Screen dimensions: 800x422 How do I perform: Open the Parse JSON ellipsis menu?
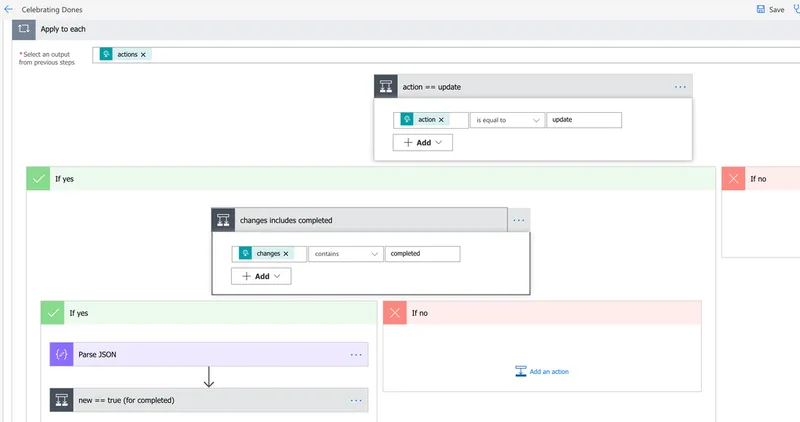tap(356, 355)
